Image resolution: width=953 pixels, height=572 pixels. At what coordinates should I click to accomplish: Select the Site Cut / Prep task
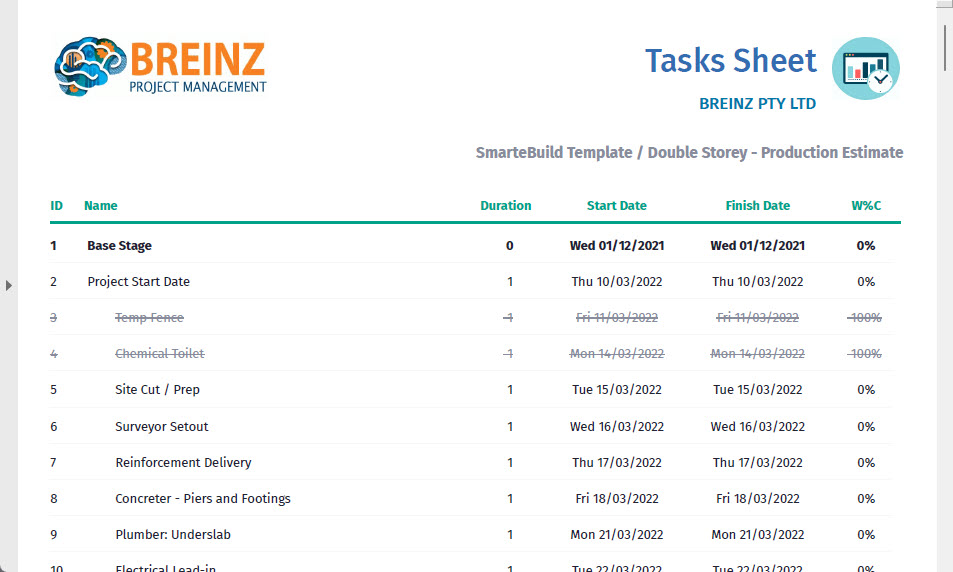click(157, 390)
